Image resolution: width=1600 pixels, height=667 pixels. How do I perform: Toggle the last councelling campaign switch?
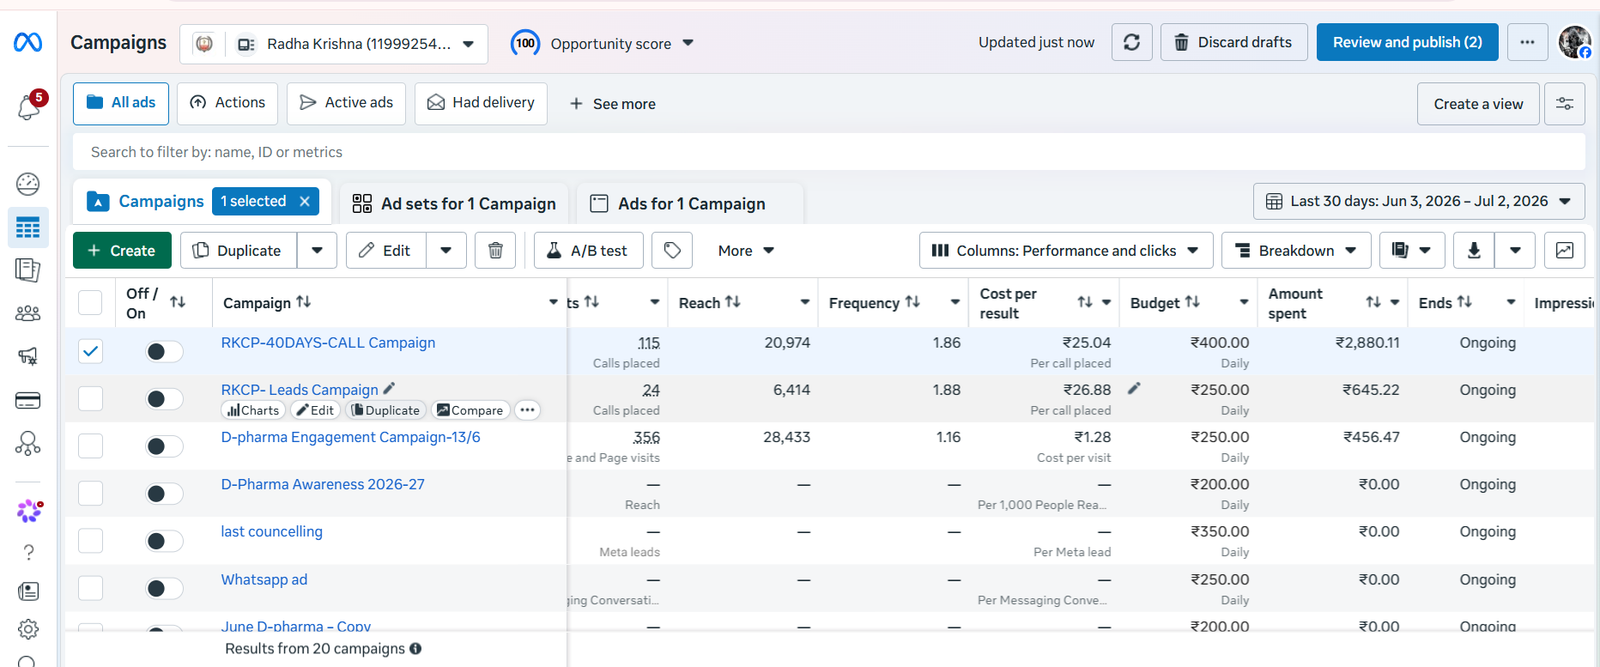point(164,541)
